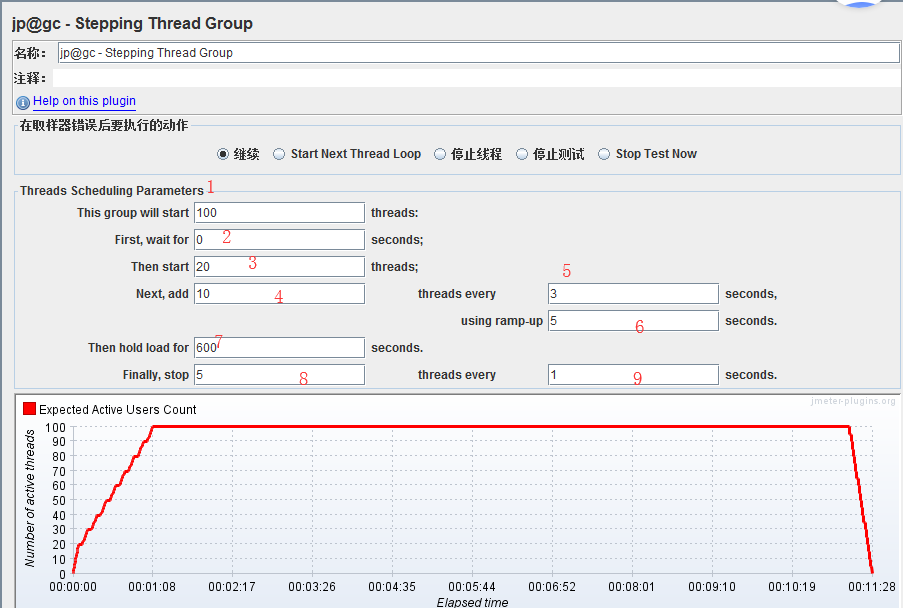
Task: Click the 'Finally, stop' threads field
Action: click(x=279, y=375)
